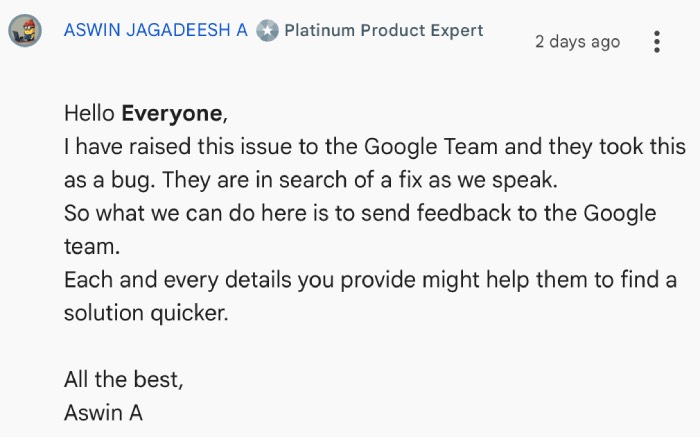The width and height of the screenshot is (700, 437).
Task: Open Aswin's minion profile avatar
Action: 25,31
